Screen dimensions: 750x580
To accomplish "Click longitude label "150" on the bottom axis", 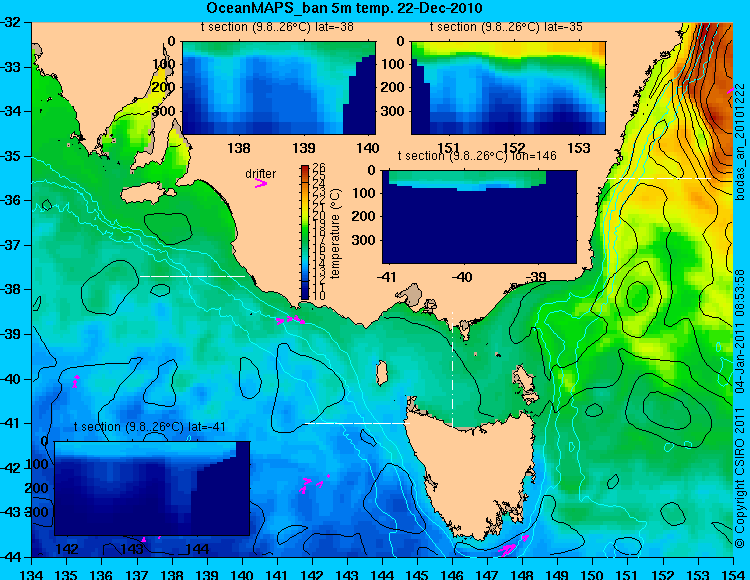I will tap(593, 573).
